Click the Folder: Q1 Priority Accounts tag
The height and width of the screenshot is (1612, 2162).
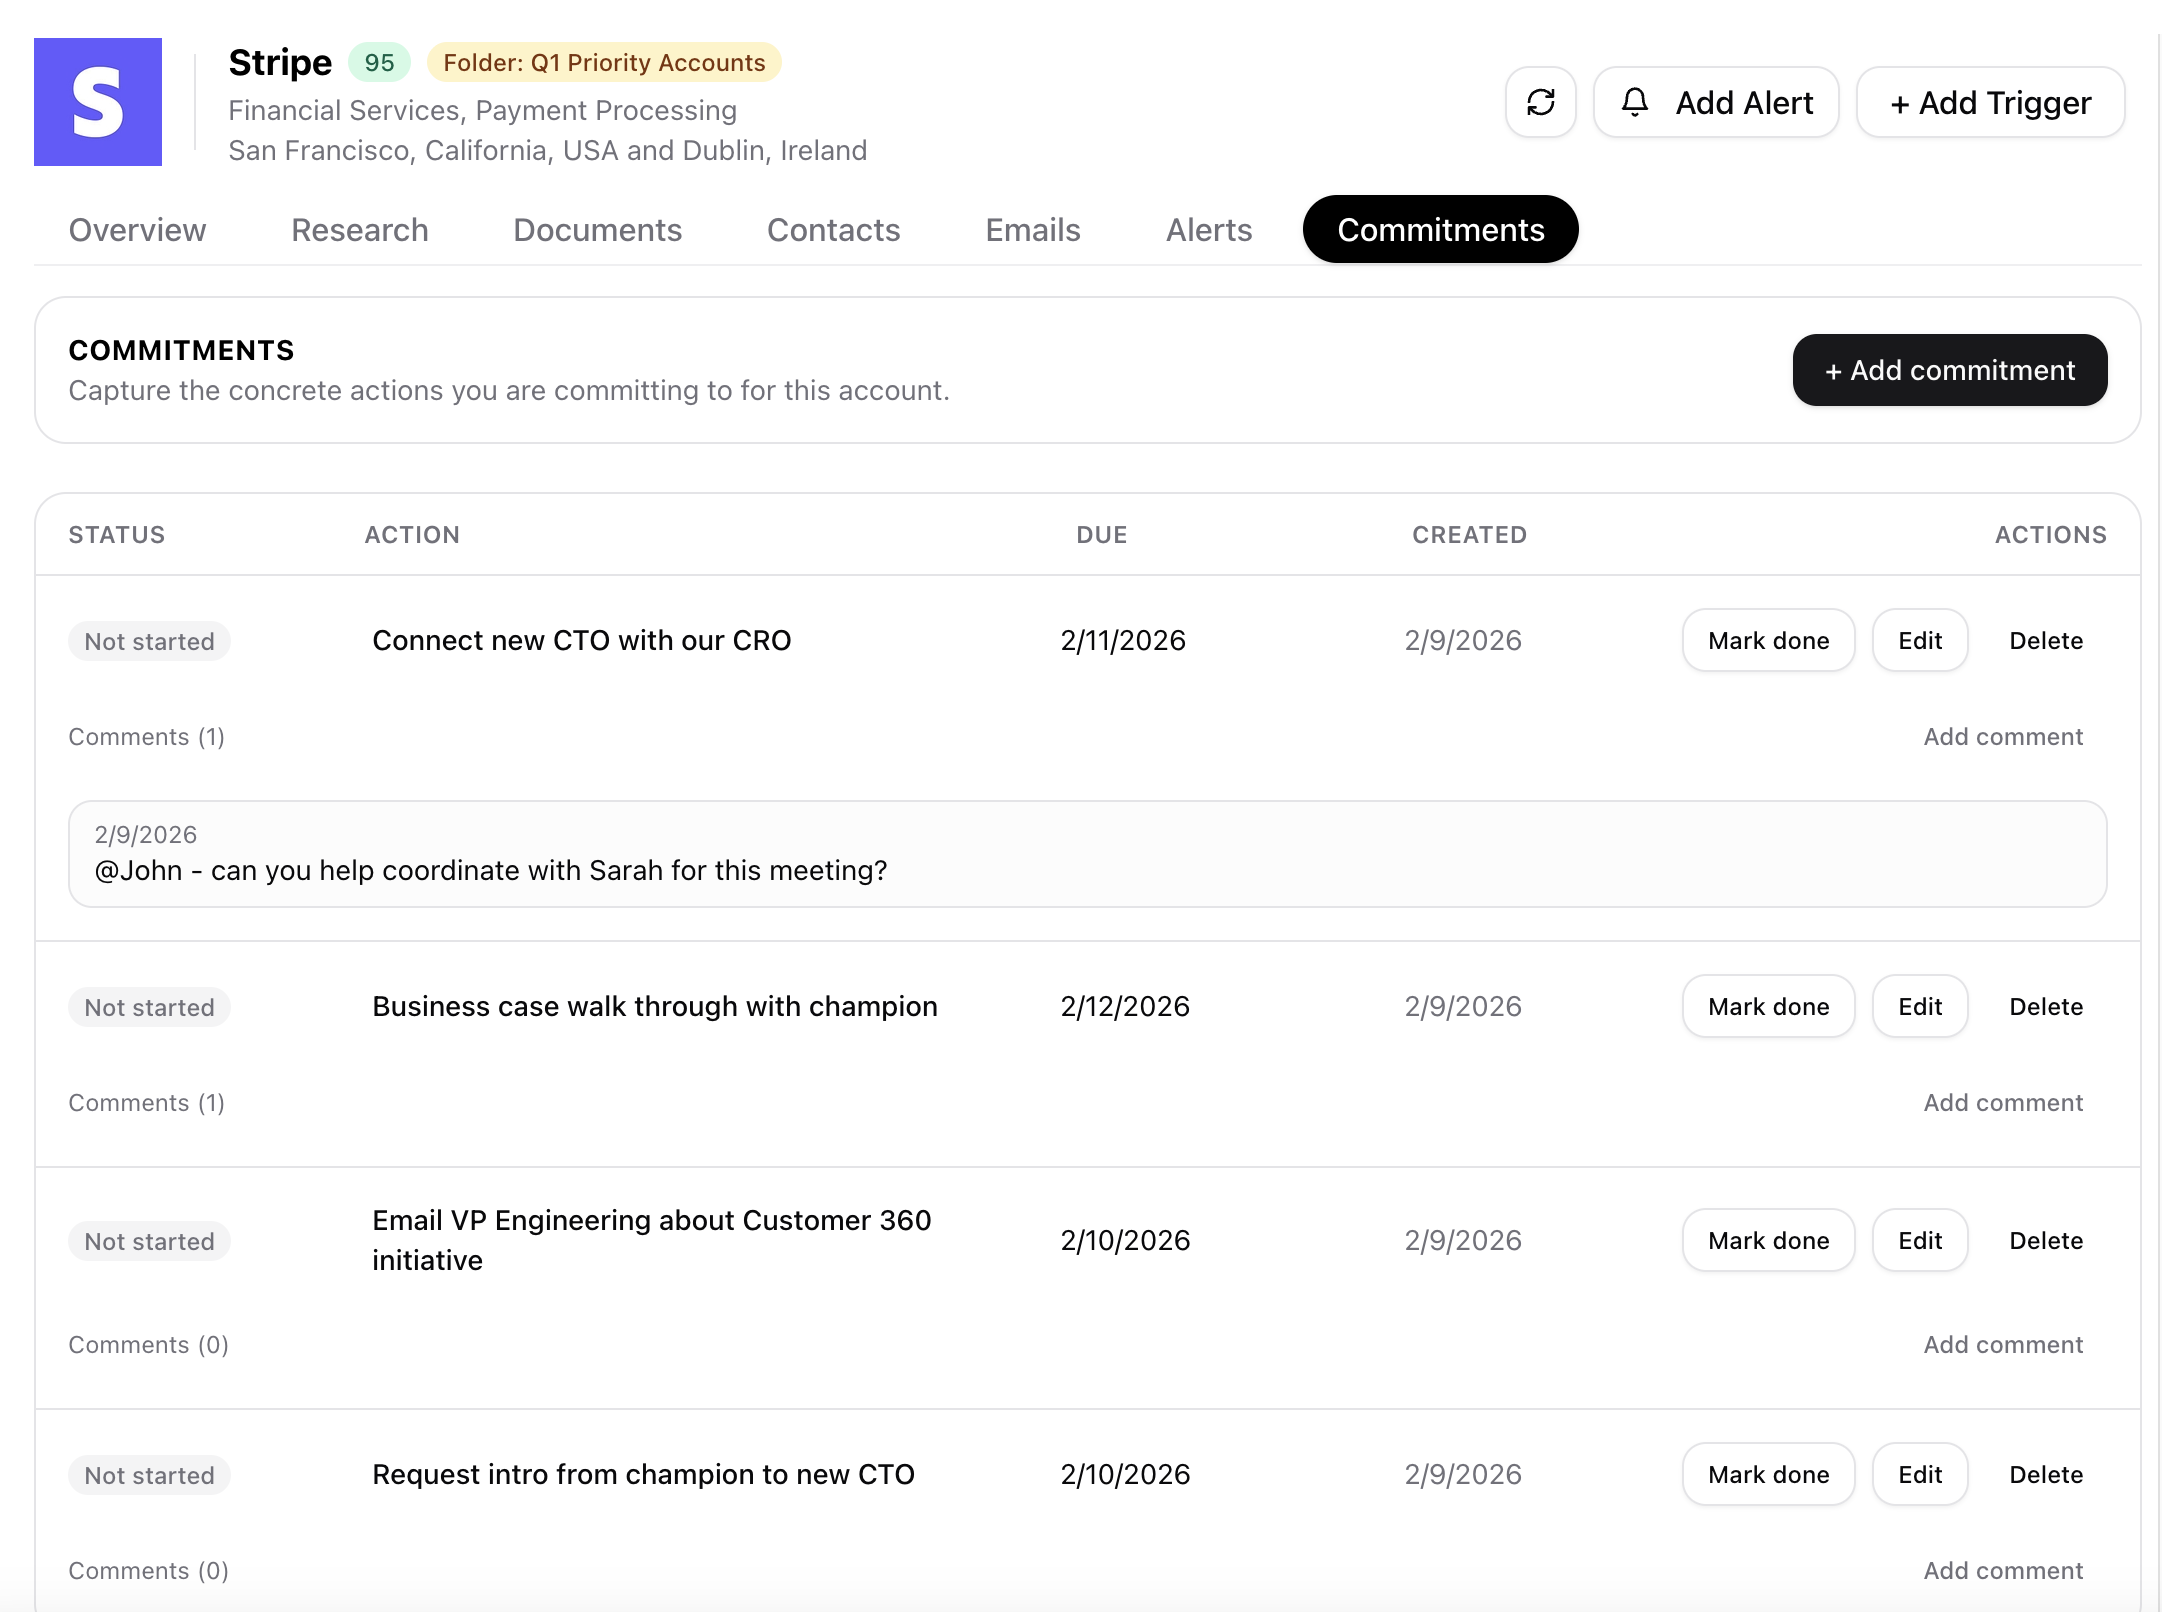point(603,62)
